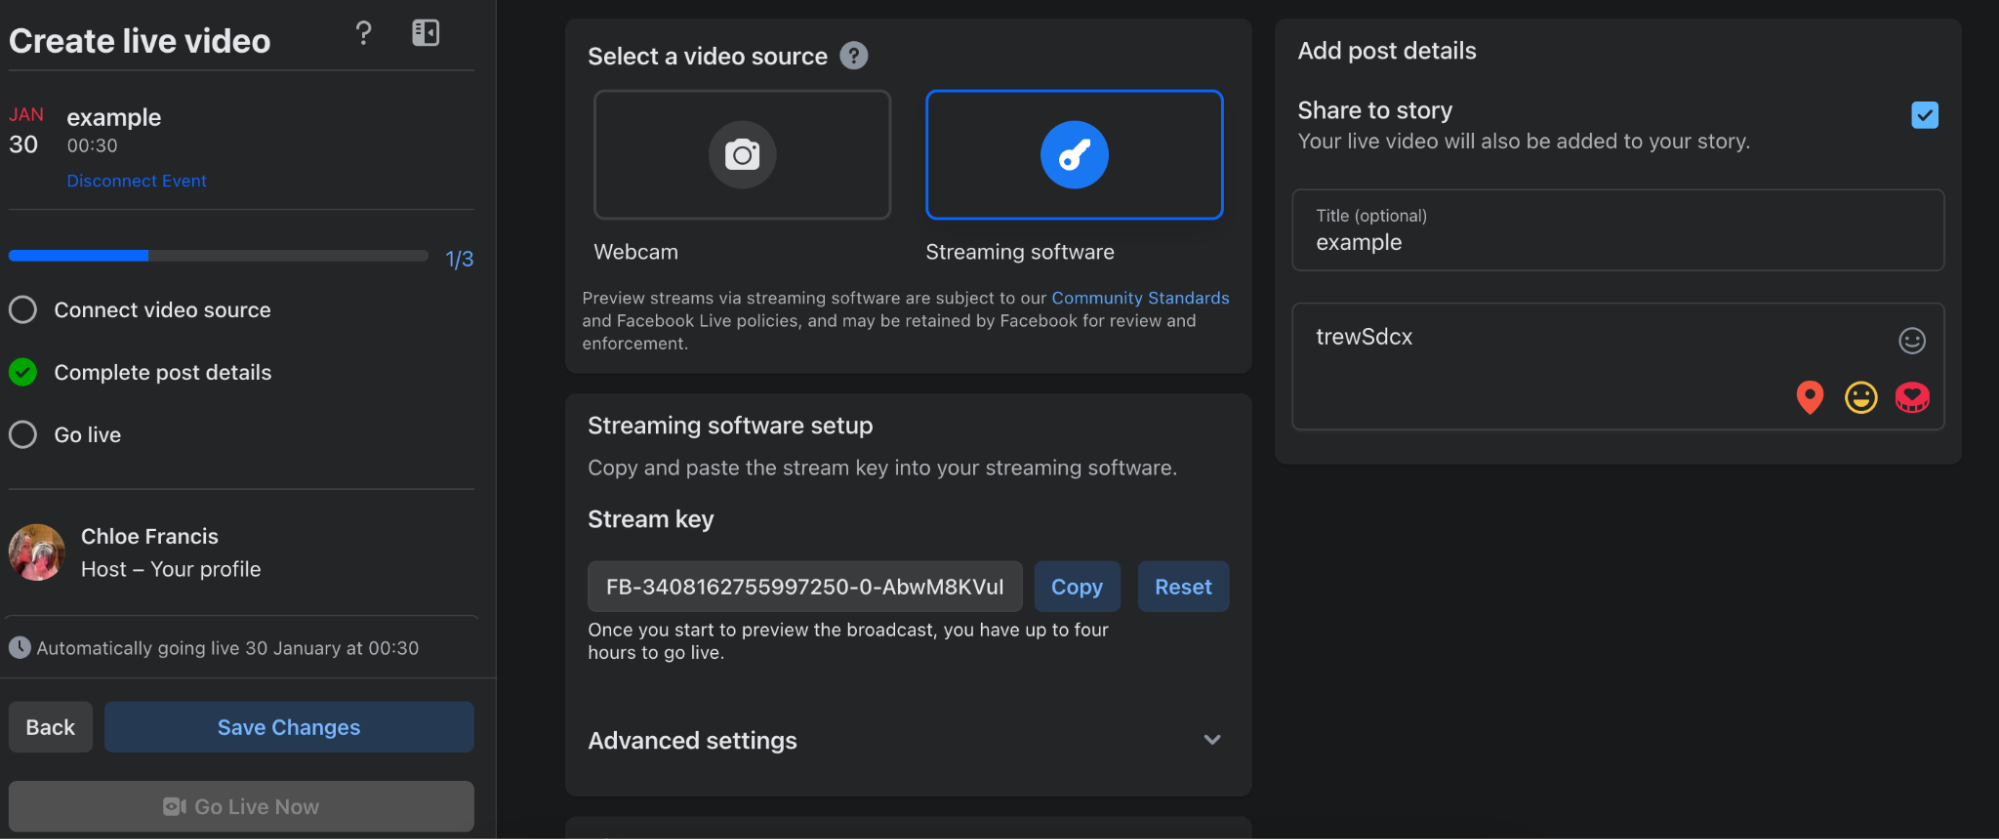The height and width of the screenshot is (840, 1999).
Task: Open the emoji picker in the description box
Action: pyautogui.click(x=1911, y=341)
